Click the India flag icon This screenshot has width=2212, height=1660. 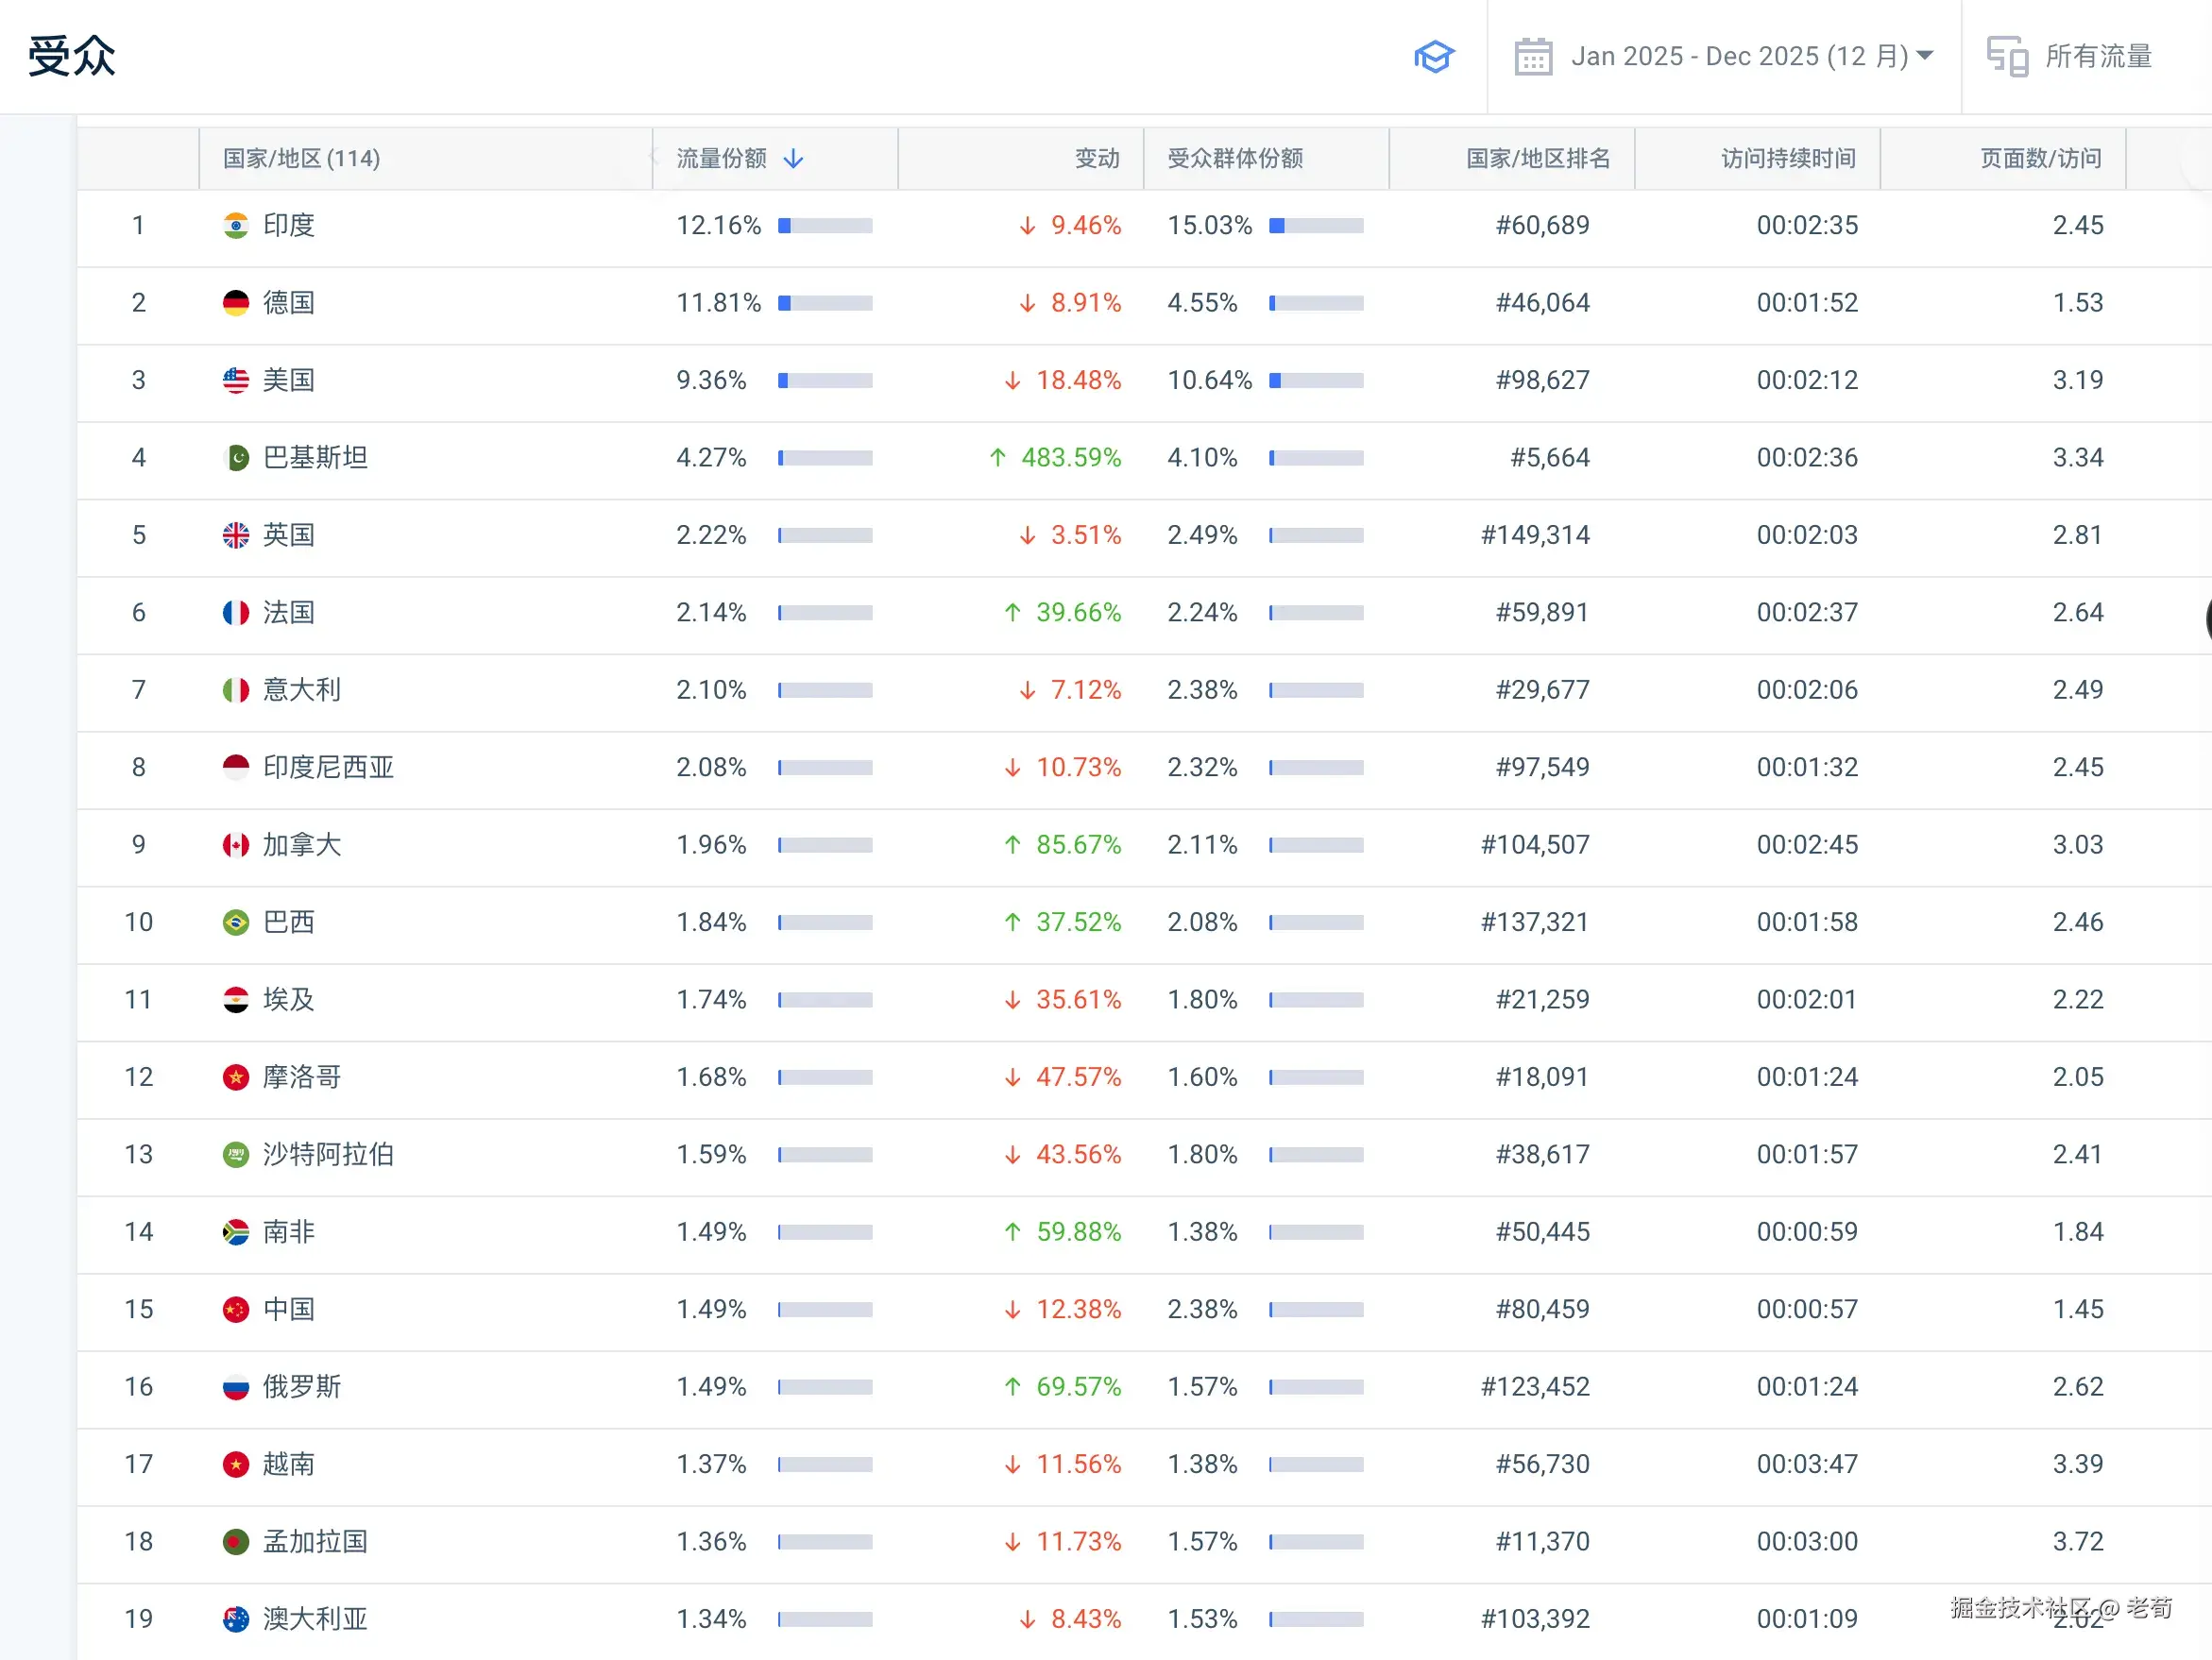point(236,226)
